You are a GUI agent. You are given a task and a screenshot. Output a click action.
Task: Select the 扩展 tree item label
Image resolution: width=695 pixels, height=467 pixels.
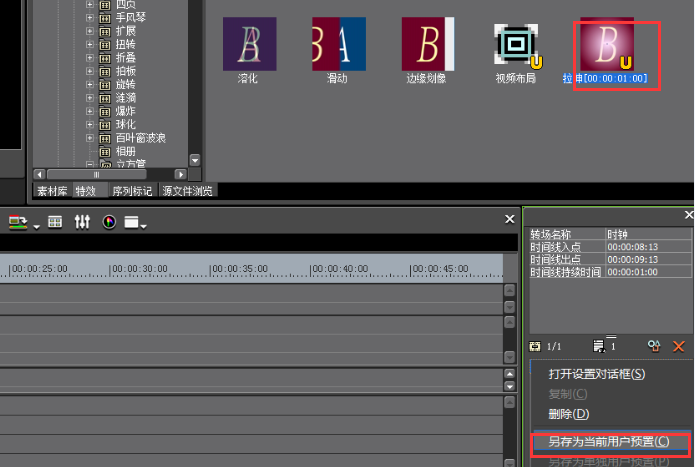pos(125,31)
